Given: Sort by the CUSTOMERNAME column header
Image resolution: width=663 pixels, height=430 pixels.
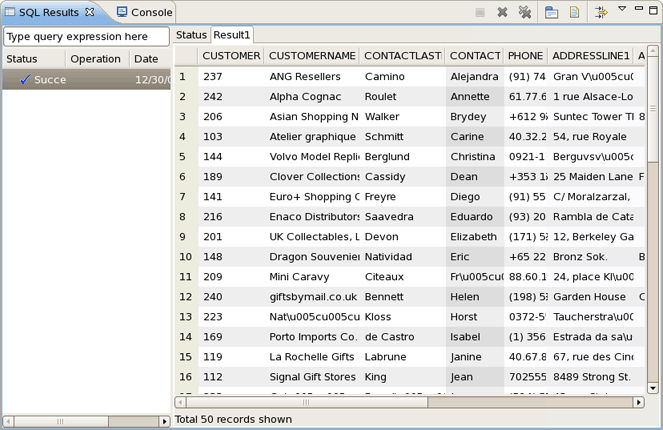Looking at the screenshot, I should pos(311,56).
